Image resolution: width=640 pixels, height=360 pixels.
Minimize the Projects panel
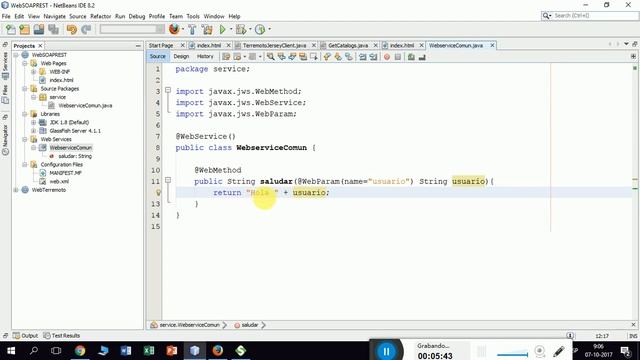(x=138, y=46)
